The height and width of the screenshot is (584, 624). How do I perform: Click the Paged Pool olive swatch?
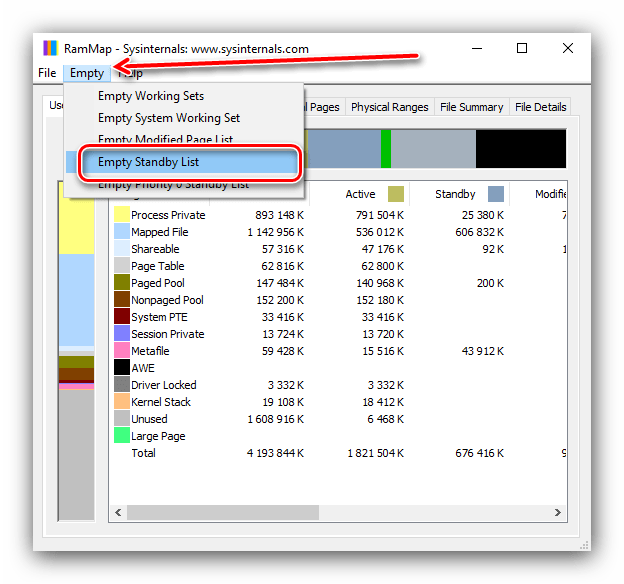[x=122, y=282]
